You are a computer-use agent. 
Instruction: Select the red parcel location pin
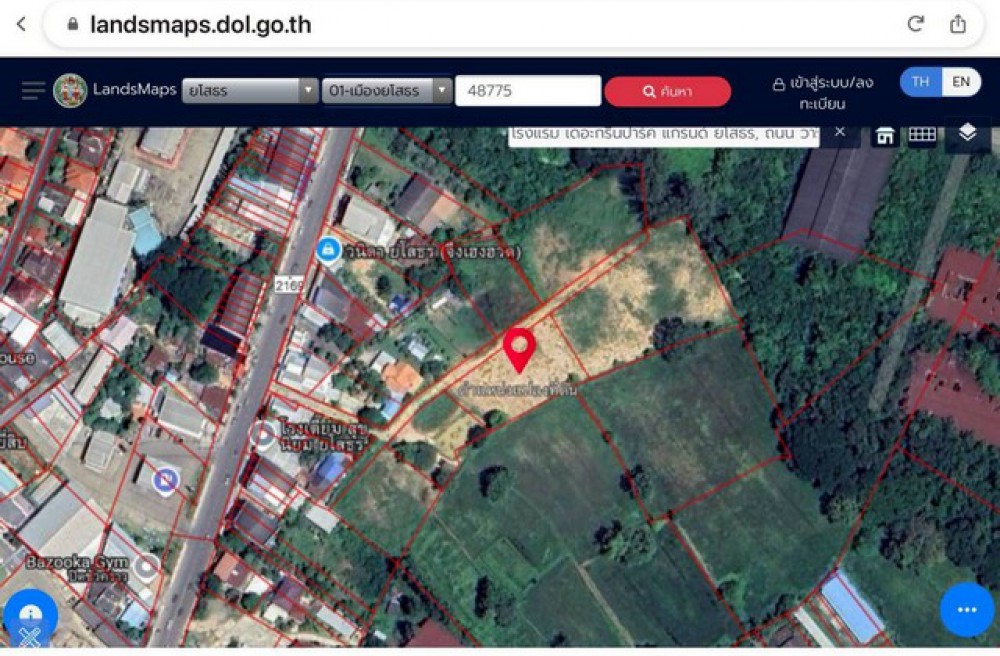click(519, 350)
